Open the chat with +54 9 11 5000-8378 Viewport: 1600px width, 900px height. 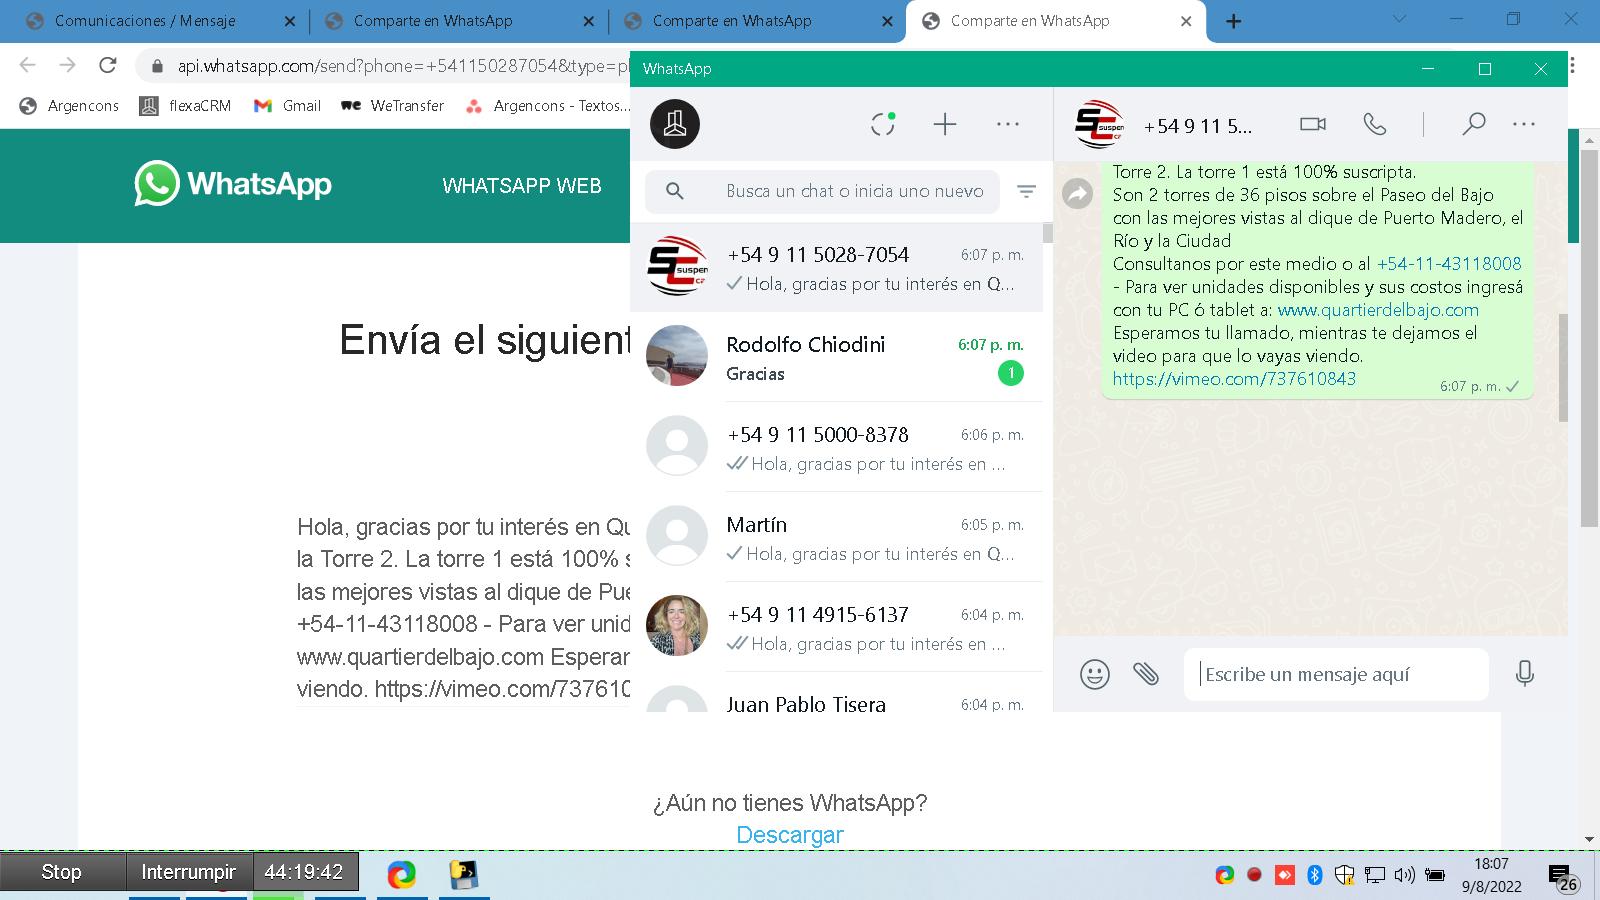click(x=836, y=447)
